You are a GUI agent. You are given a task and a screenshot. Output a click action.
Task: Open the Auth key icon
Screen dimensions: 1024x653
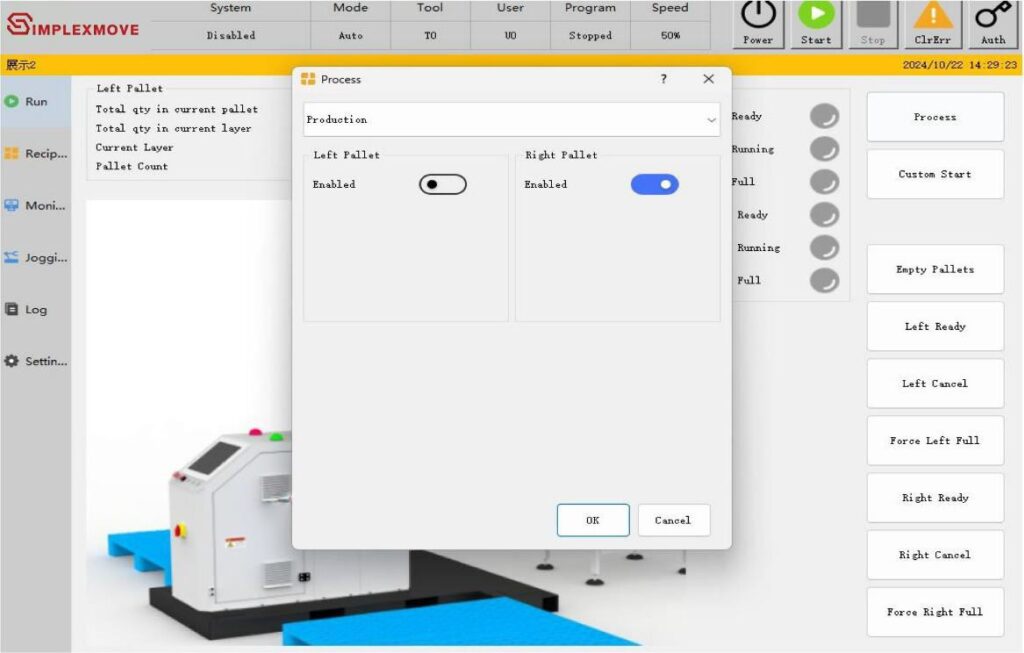coord(992,16)
